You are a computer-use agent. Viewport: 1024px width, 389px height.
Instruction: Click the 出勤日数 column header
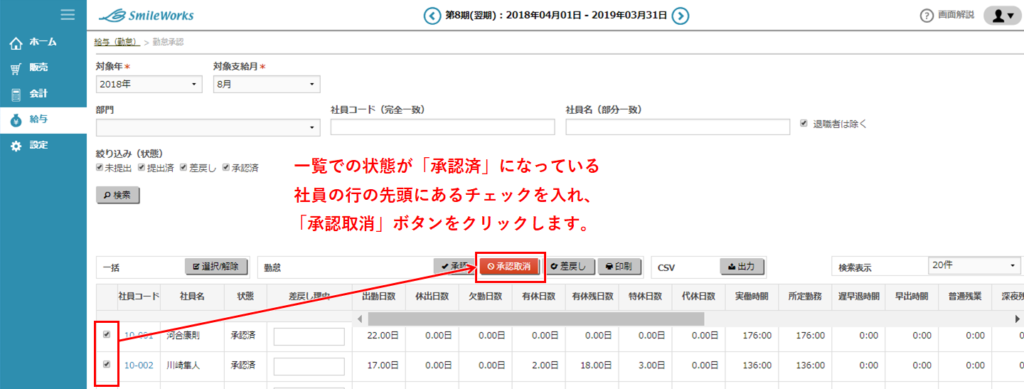(379, 296)
